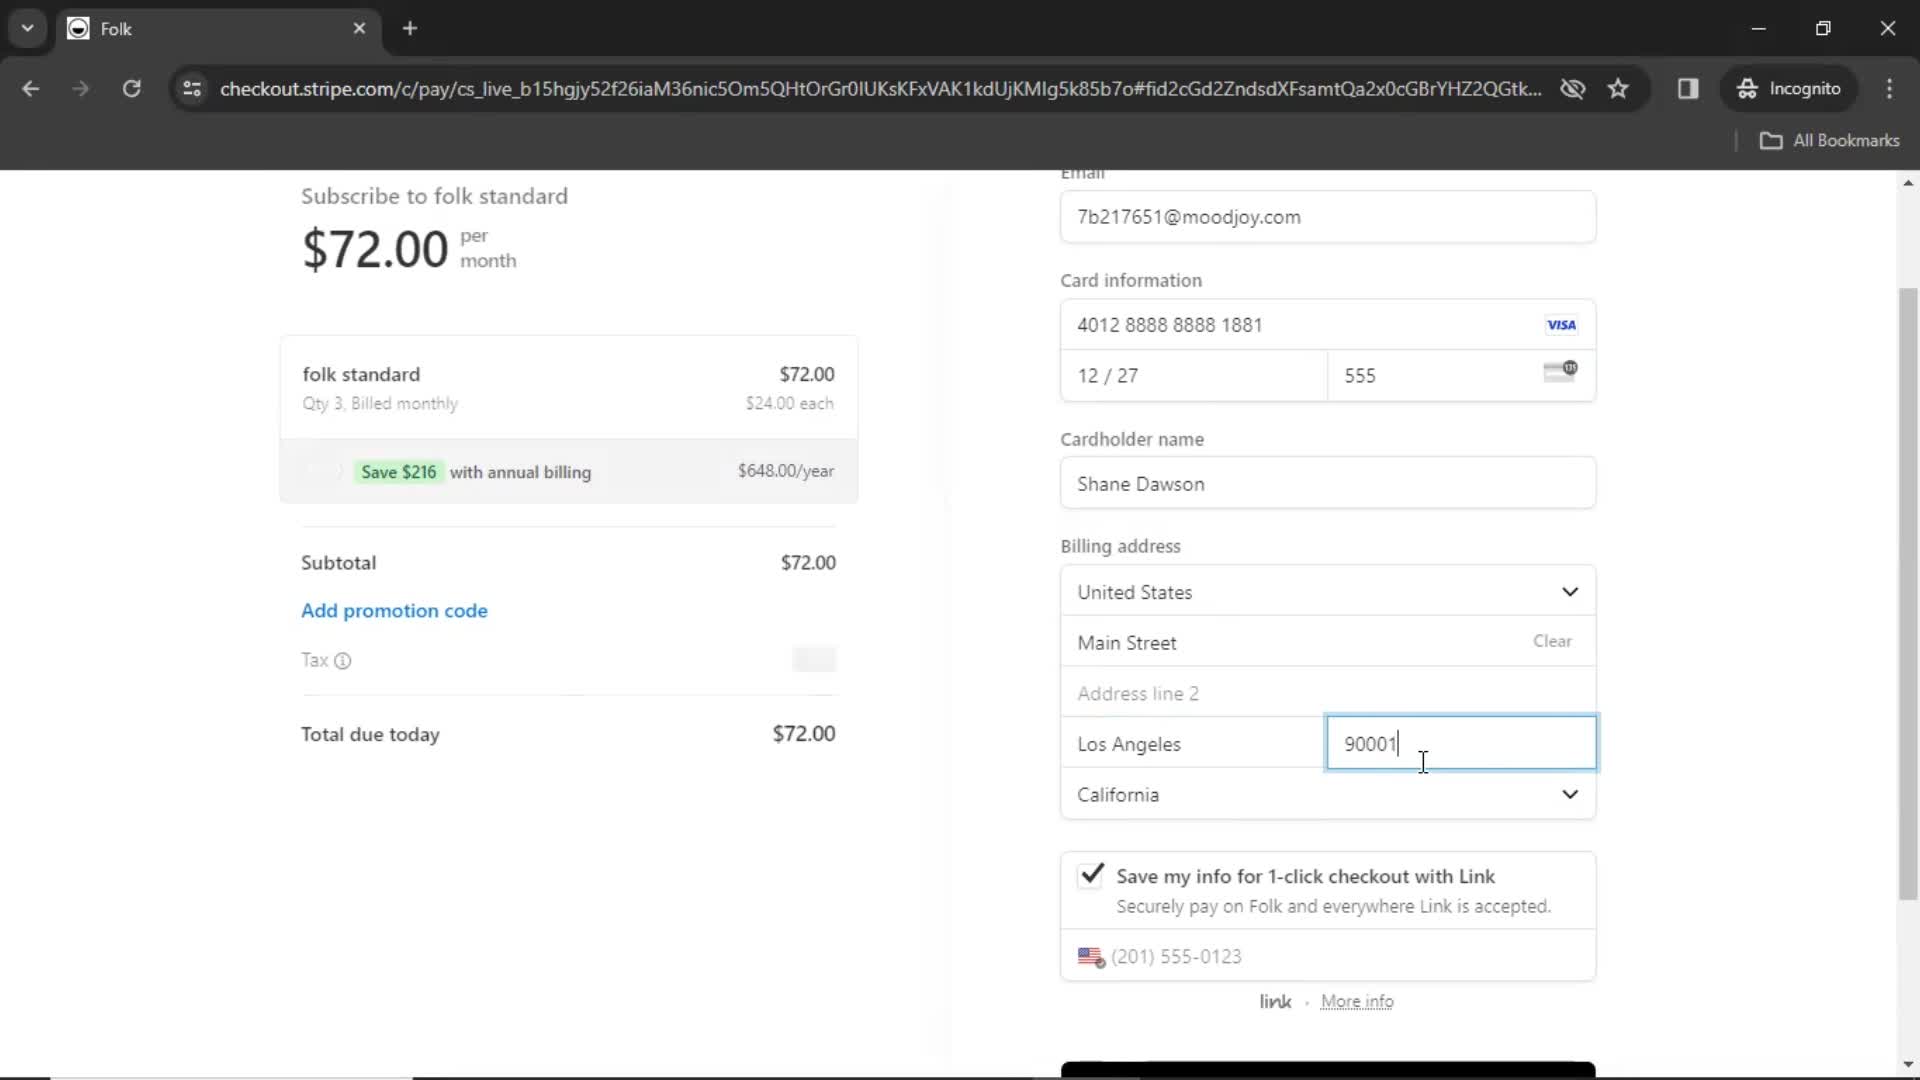Click the bookmark star icon in address bar
The image size is (1920, 1080).
click(1619, 88)
